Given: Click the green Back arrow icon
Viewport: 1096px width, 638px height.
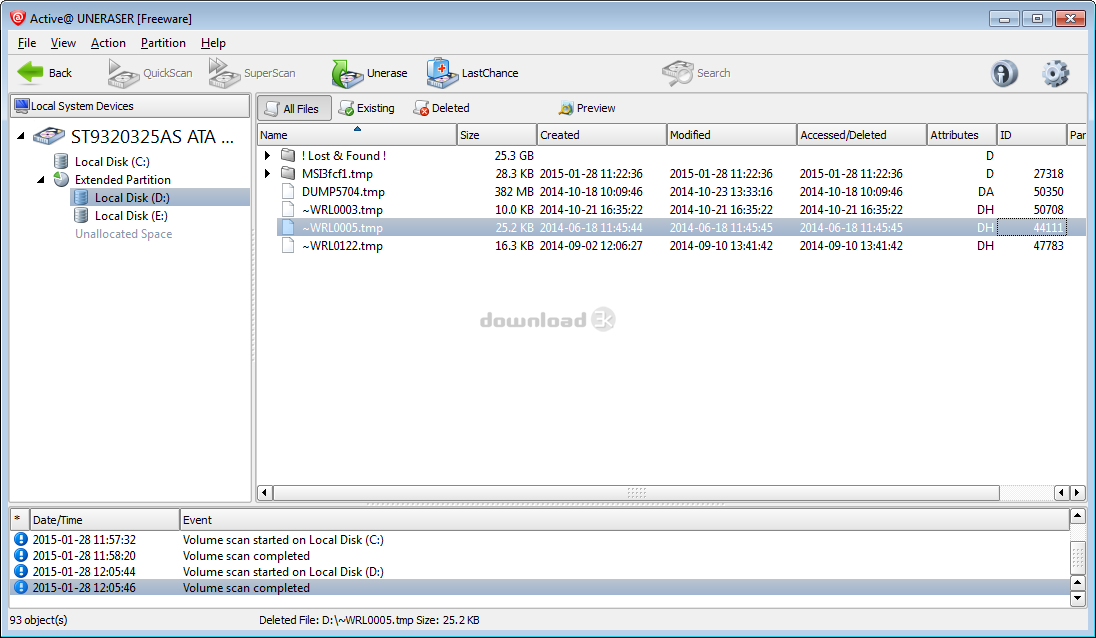Looking at the screenshot, I should click(x=30, y=73).
